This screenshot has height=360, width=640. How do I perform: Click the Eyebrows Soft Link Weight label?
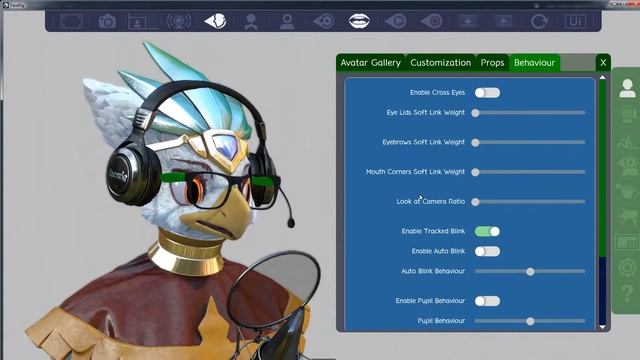(424, 142)
